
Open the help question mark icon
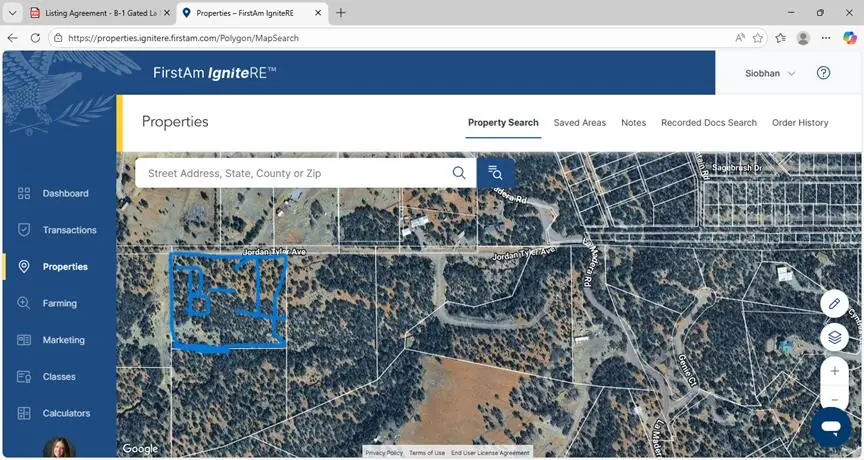point(823,73)
